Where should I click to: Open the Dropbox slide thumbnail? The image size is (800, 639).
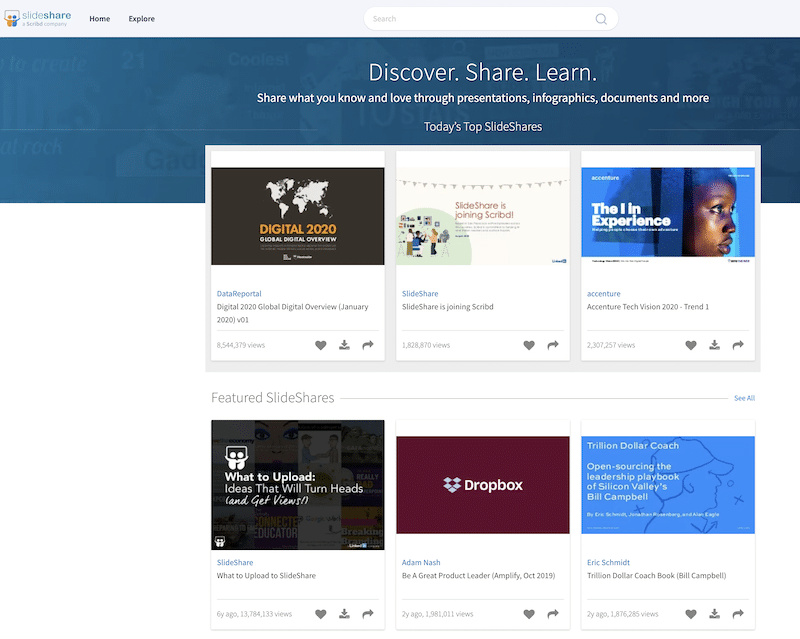(x=483, y=485)
